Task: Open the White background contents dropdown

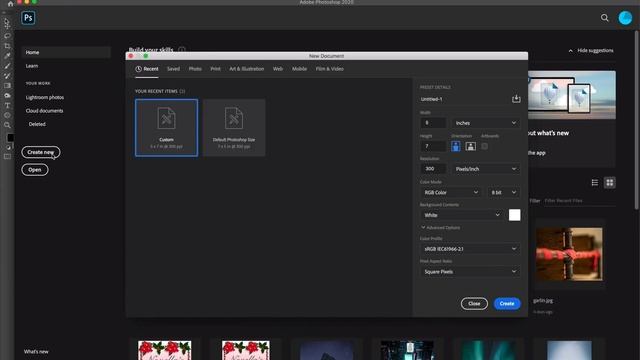Action: click(462, 215)
